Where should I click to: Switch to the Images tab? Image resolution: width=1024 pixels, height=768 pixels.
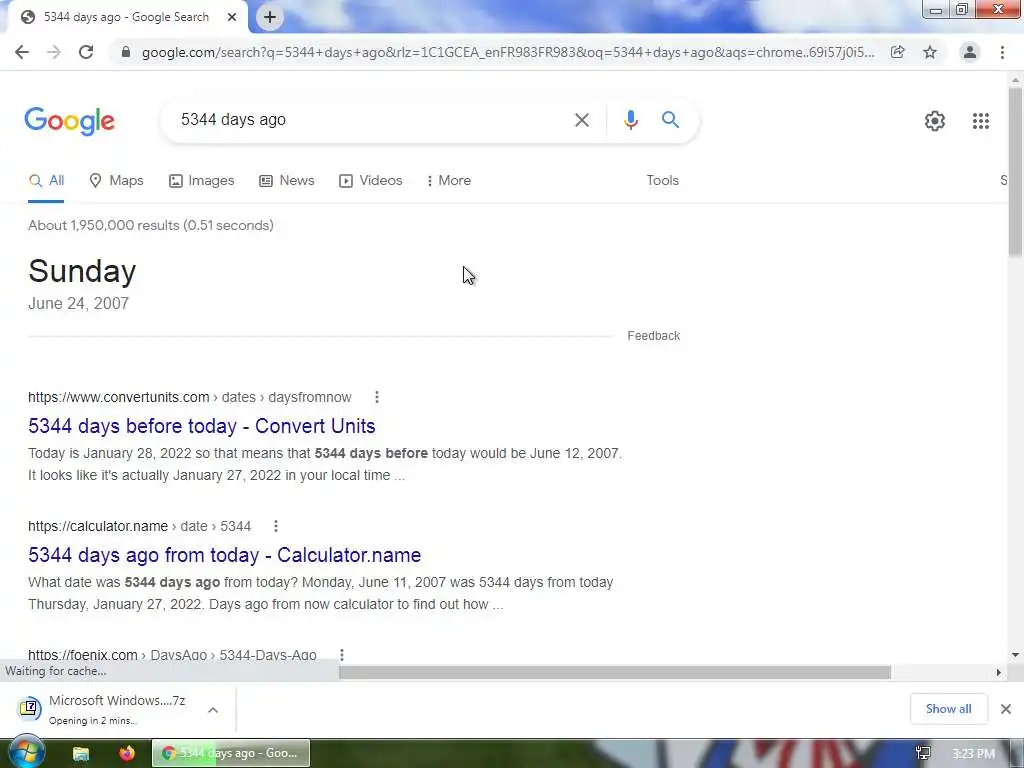click(x=202, y=181)
